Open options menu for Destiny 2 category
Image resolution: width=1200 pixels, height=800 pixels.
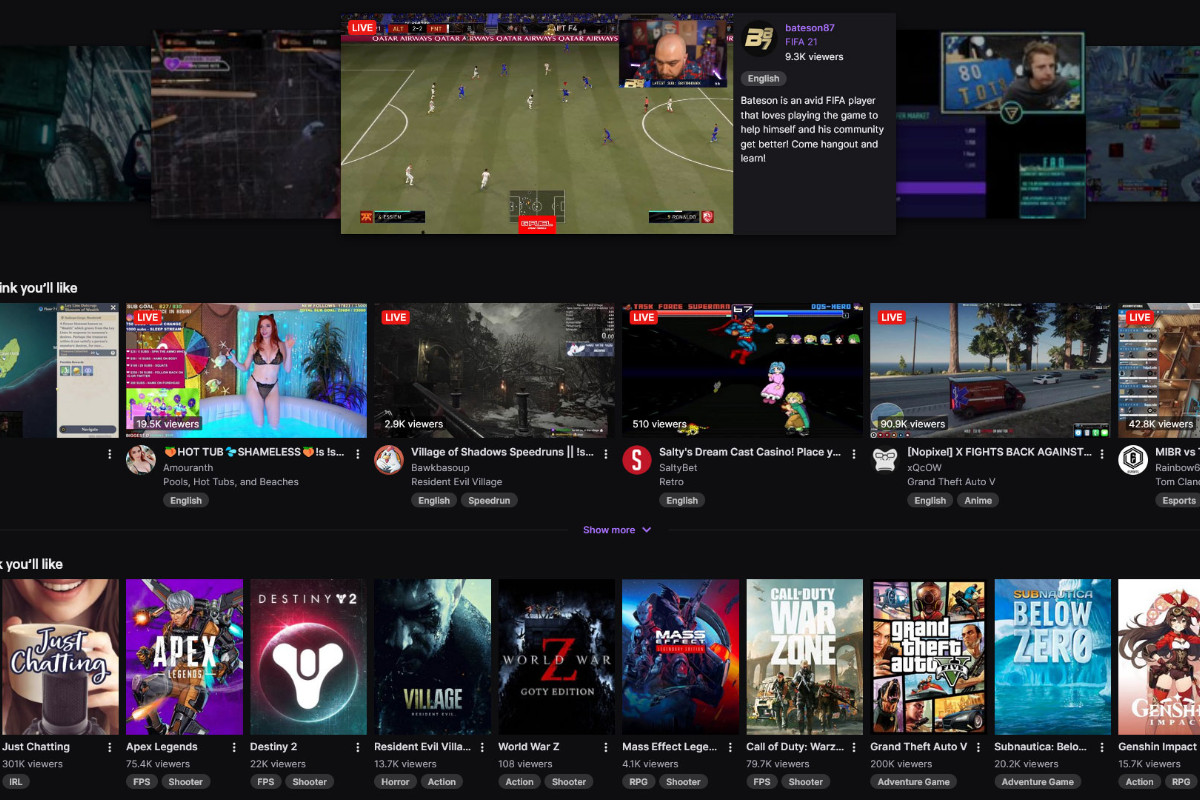coord(358,747)
